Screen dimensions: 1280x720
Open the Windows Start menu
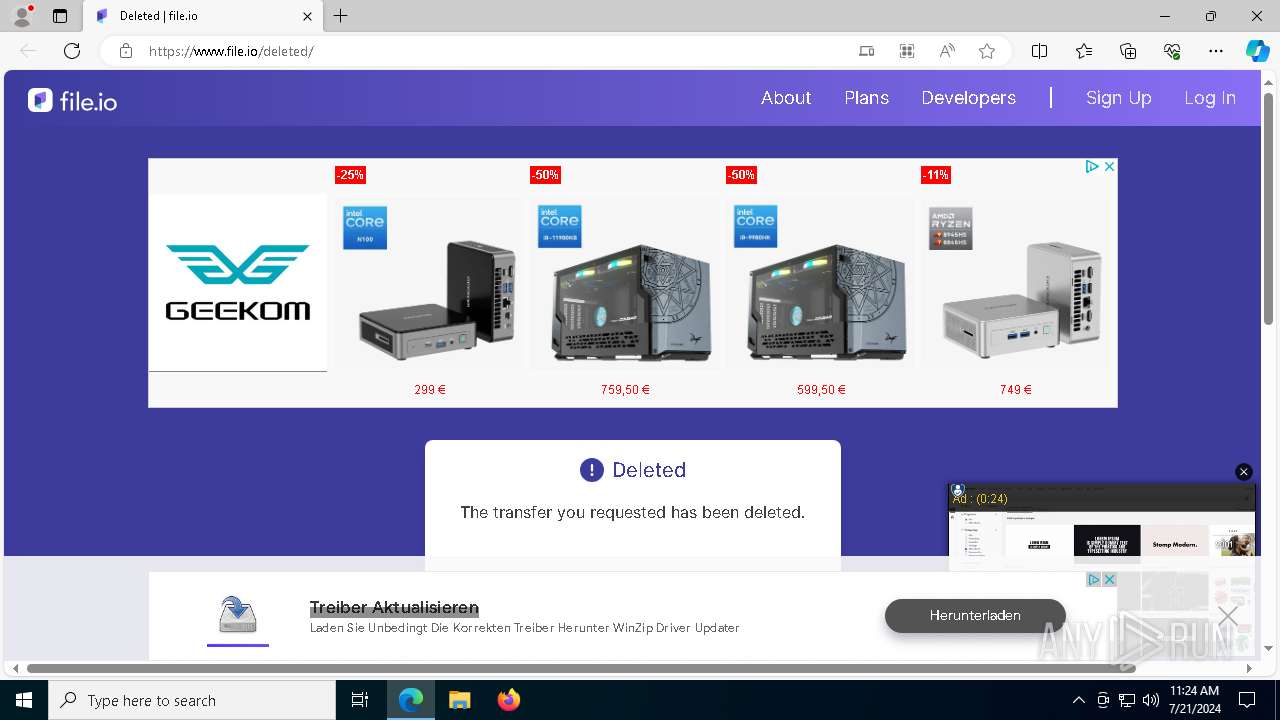click(24, 700)
